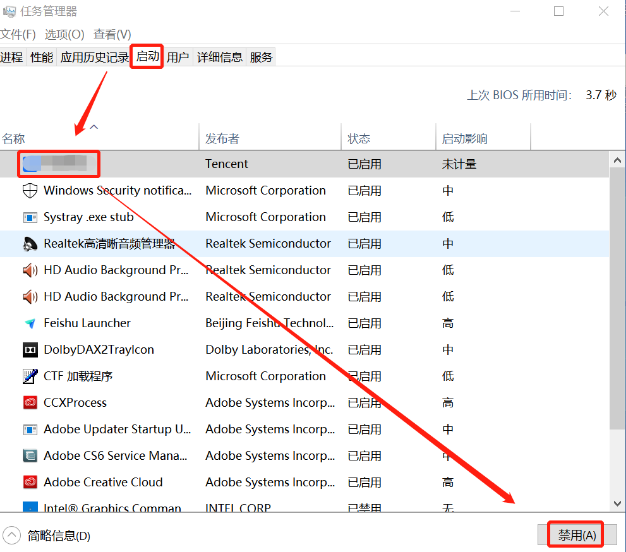
Task: Switch to the 进程 tab
Action: pos(12,57)
